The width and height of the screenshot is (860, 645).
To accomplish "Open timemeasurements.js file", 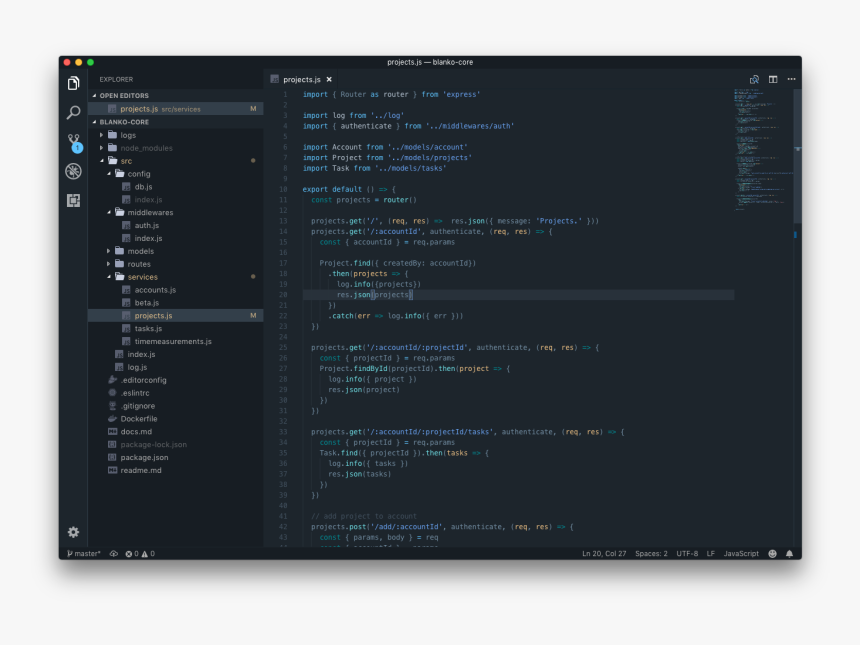I will [x=176, y=341].
